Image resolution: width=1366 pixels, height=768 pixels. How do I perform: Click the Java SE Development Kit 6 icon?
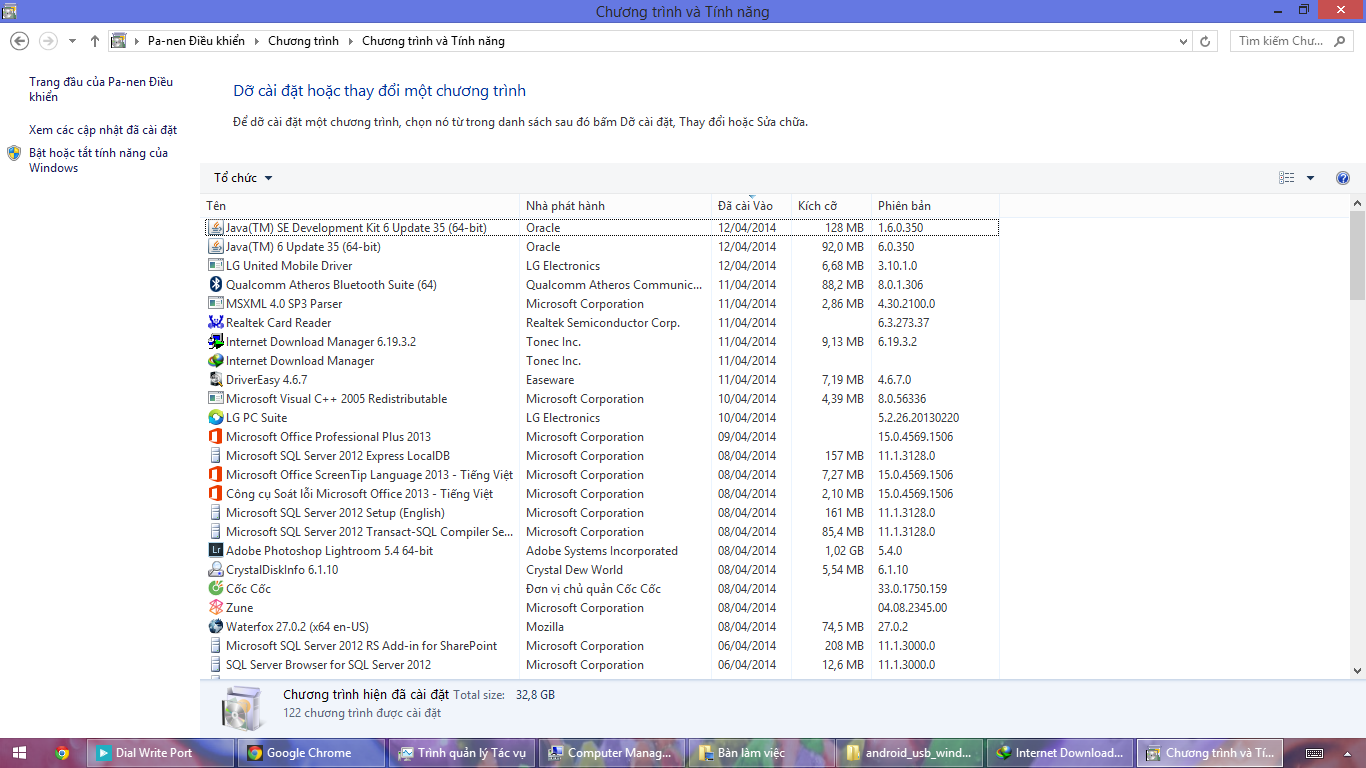[x=215, y=228]
